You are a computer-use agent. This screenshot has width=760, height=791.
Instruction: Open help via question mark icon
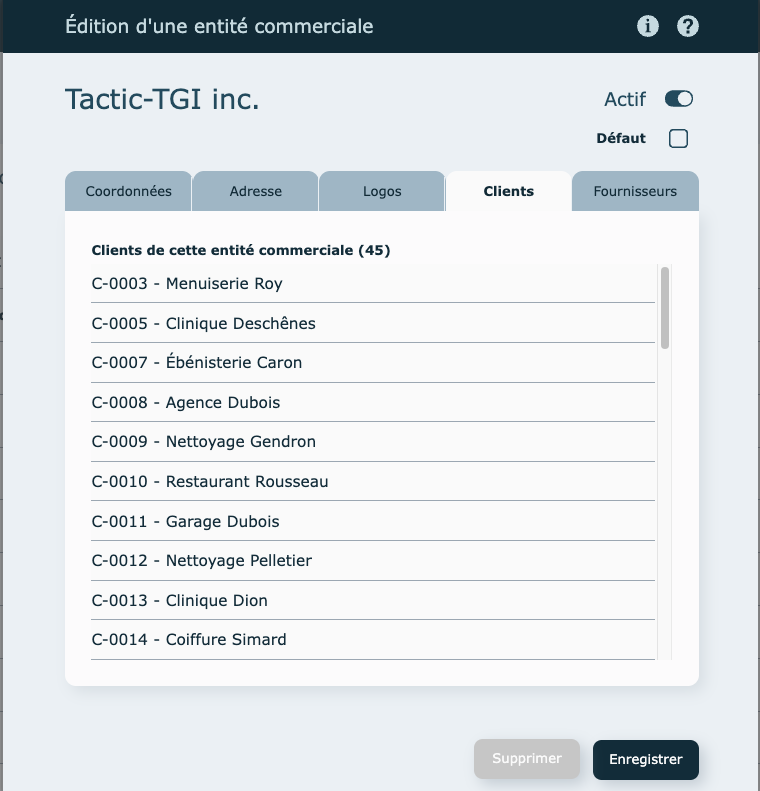point(687,26)
